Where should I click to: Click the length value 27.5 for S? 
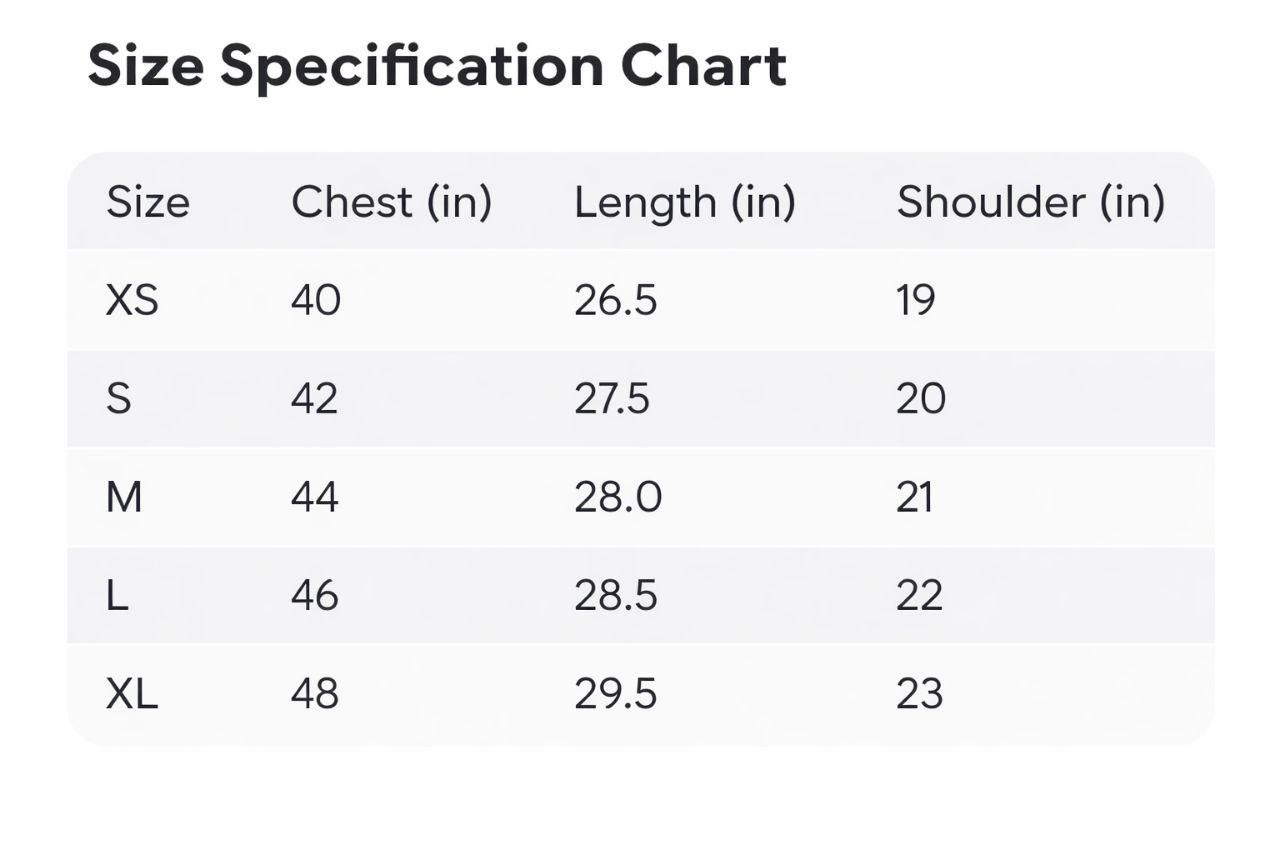click(611, 399)
